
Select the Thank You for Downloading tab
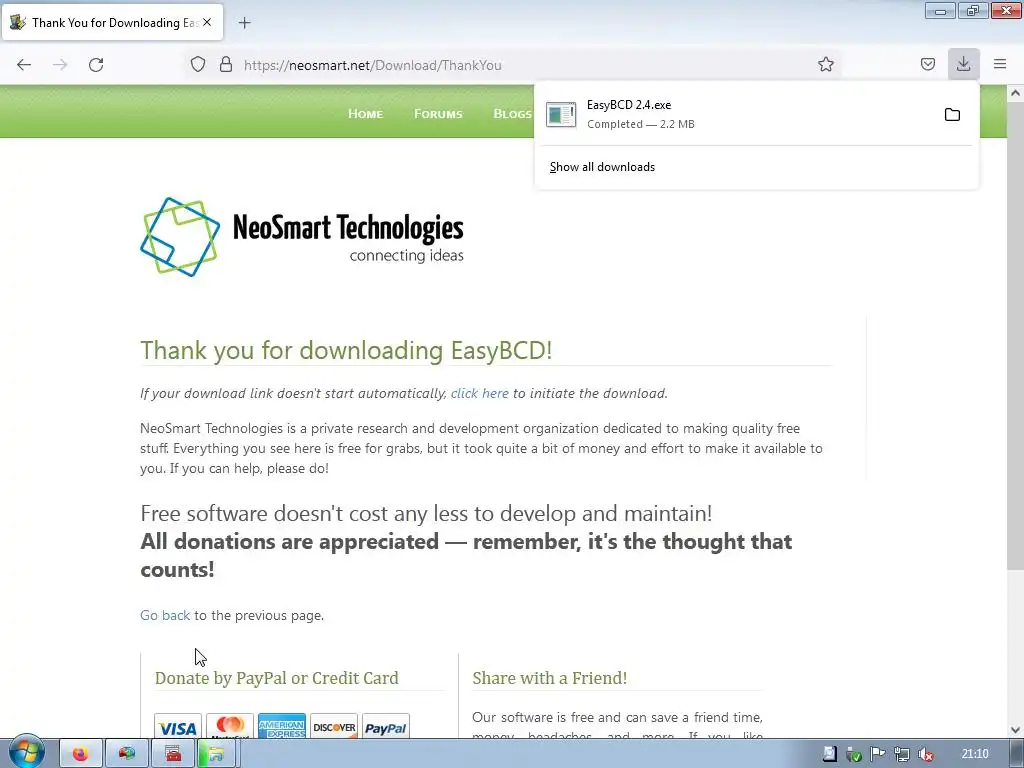112,22
